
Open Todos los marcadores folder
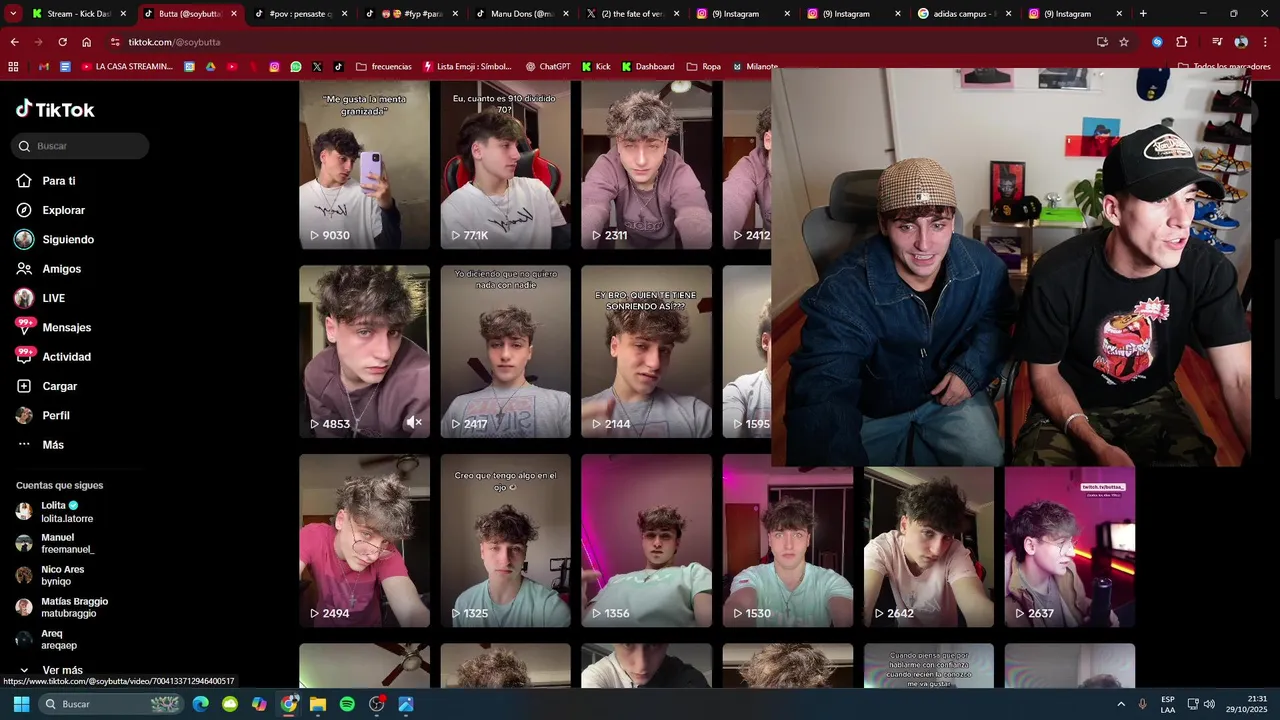[x=1224, y=67]
